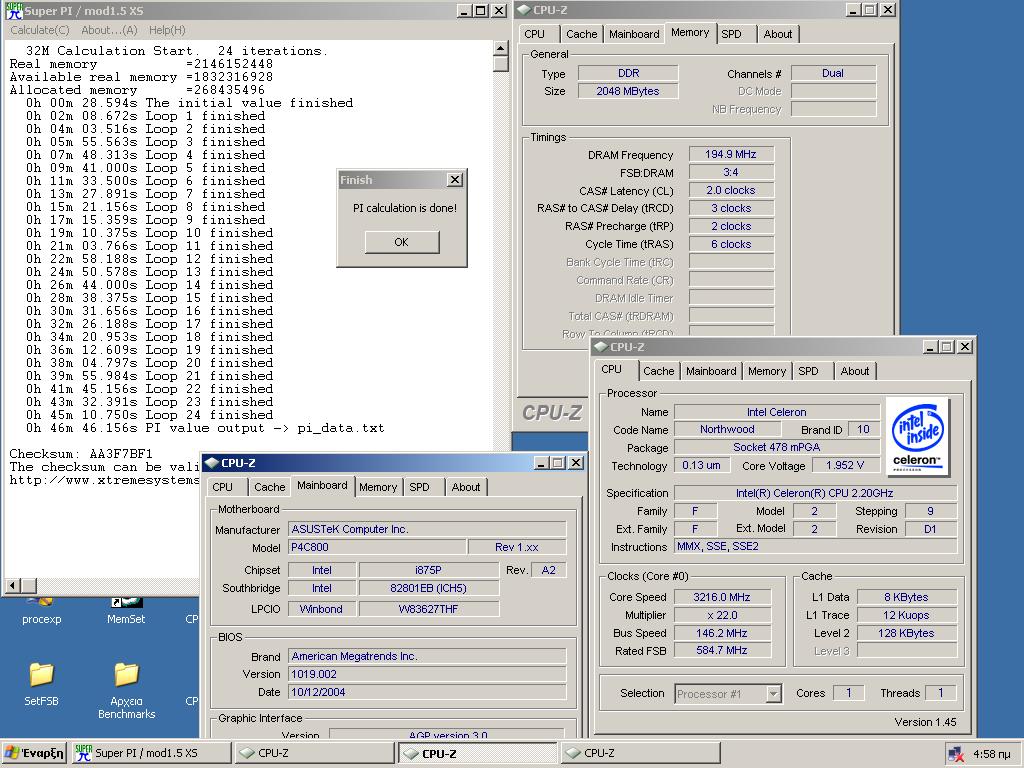
Task: Open Mainboard tab in processor CPU-Z window
Action: pyautogui.click(x=711, y=371)
